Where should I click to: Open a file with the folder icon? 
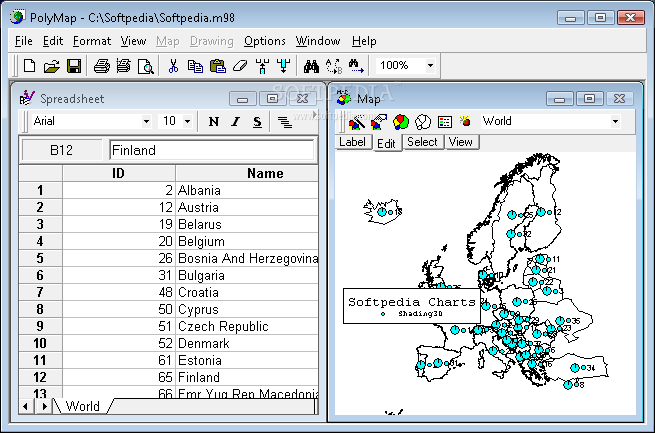point(51,66)
